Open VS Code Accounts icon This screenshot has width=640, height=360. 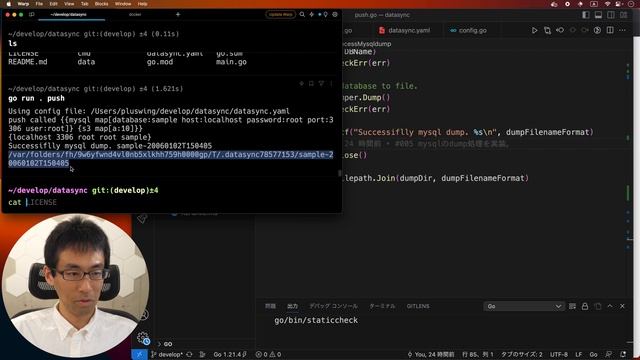[x=144, y=315]
